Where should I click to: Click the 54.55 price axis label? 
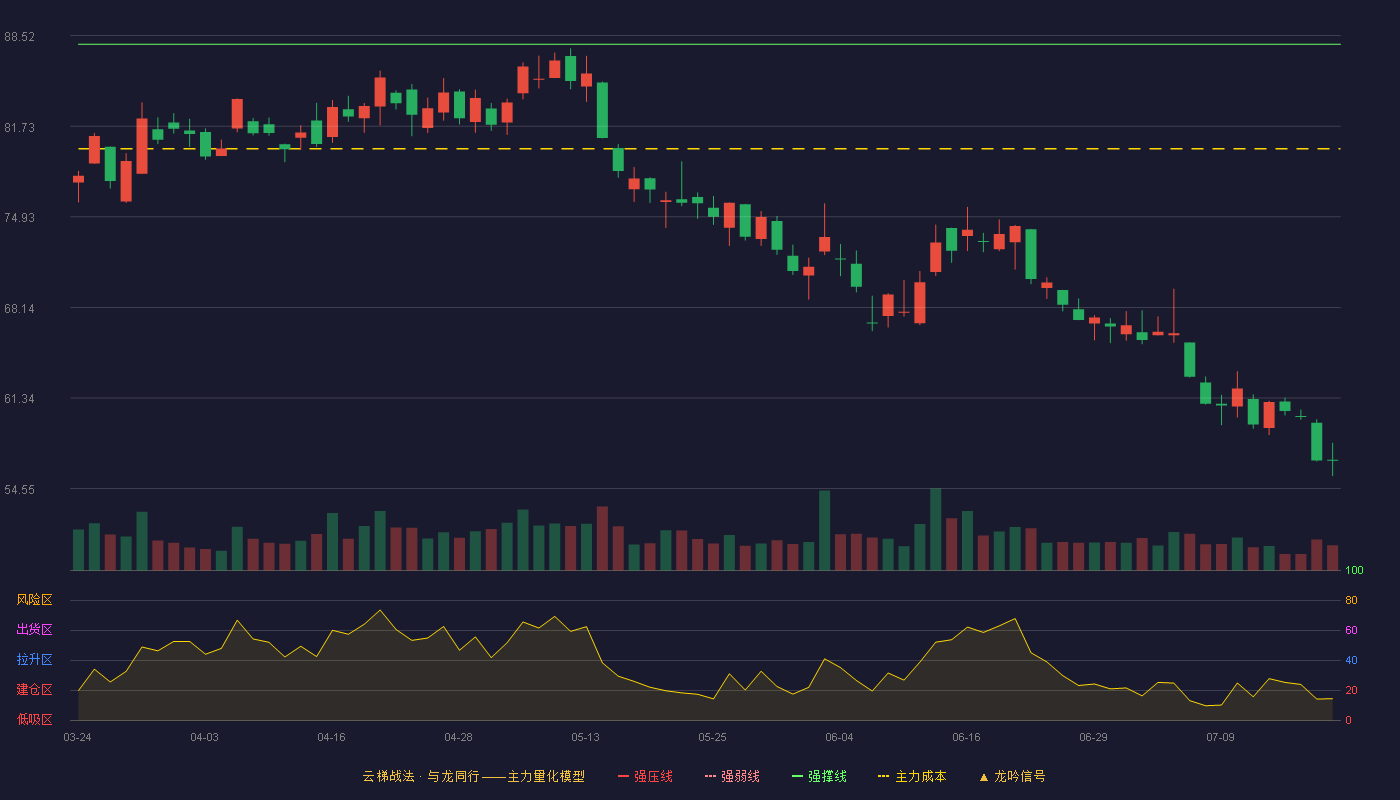[x=20, y=490]
